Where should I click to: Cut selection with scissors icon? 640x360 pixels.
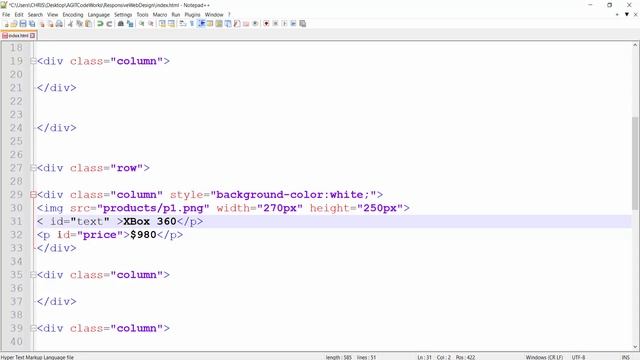pyautogui.click(x=70, y=24)
